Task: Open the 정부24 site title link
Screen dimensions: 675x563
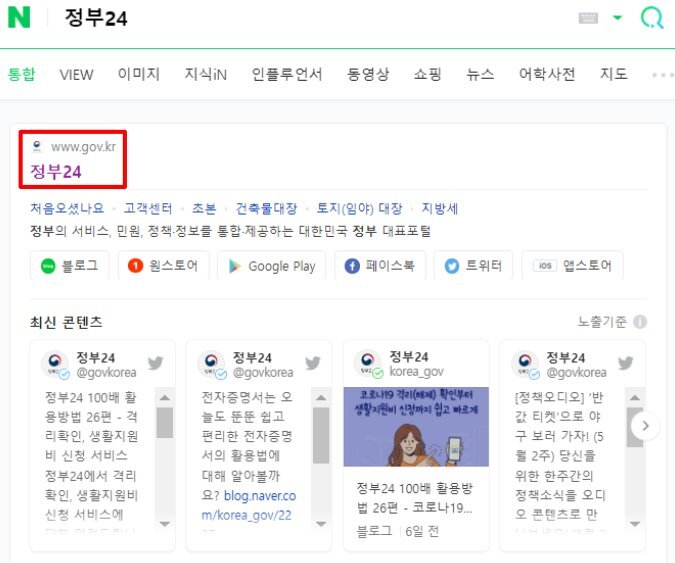Action: [56, 172]
